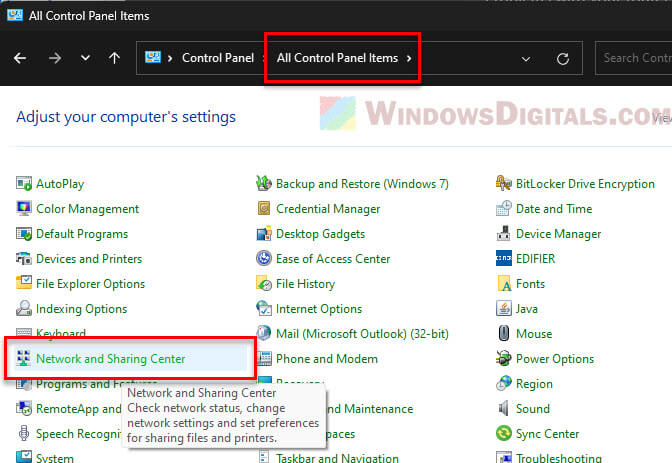Image resolution: width=672 pixels, height=463 pixels.
Task: Click the Devices and Printers icon
Action: coord(24,259)
